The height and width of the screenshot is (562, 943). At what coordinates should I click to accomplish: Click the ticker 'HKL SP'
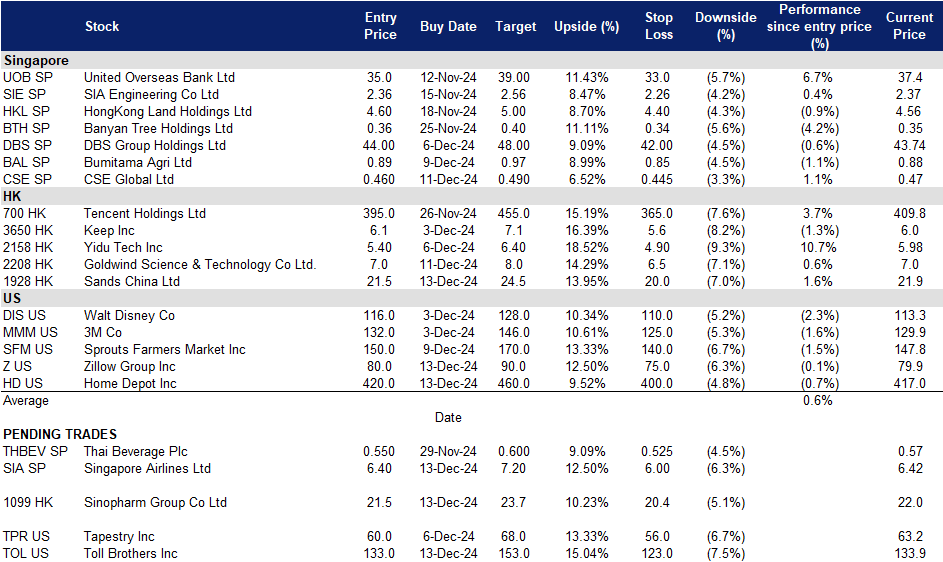26,111
